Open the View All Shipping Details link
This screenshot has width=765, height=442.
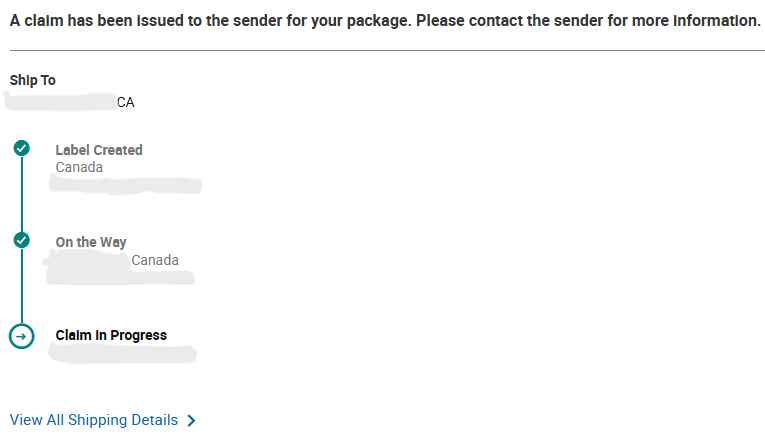tap(94, 420)
